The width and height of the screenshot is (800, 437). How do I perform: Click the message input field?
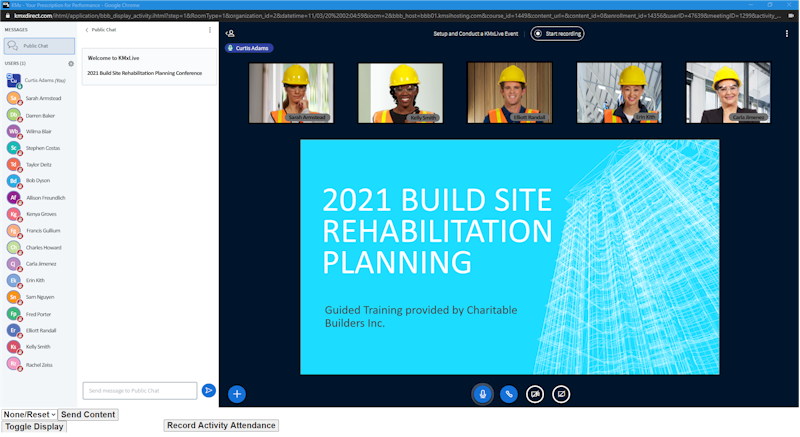[x=140, y=391]
